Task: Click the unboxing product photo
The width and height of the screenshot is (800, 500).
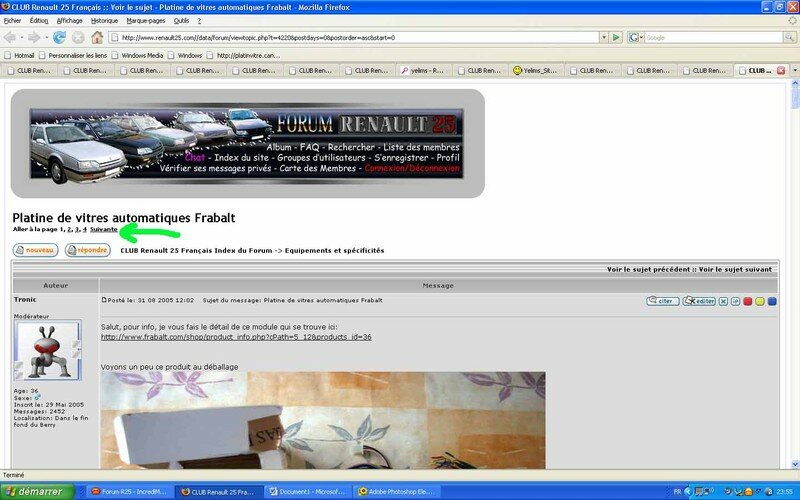Action: point(323,420)
